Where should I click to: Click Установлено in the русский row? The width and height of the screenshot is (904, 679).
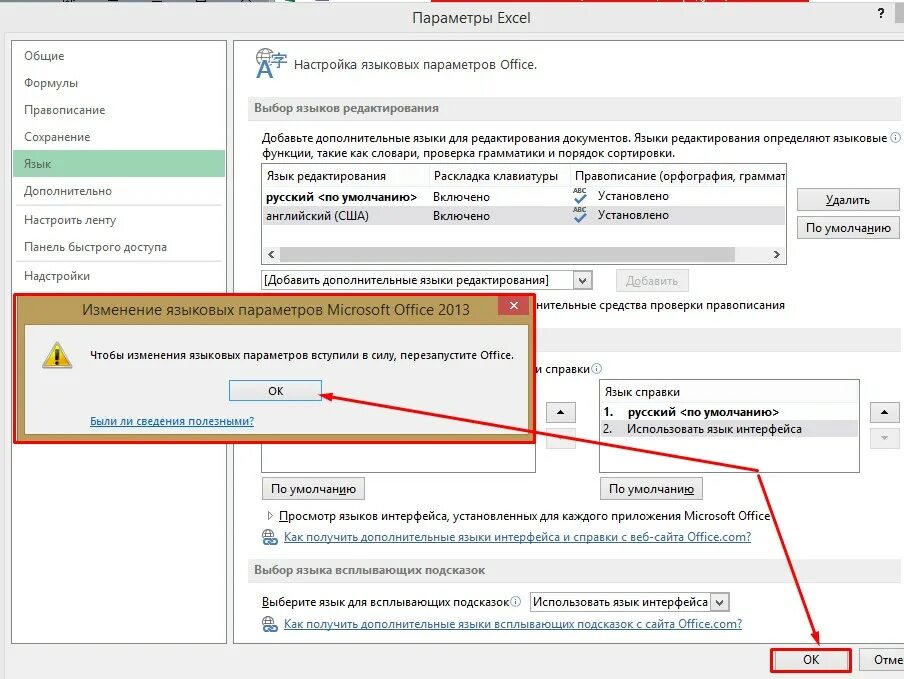pos(633,196)
